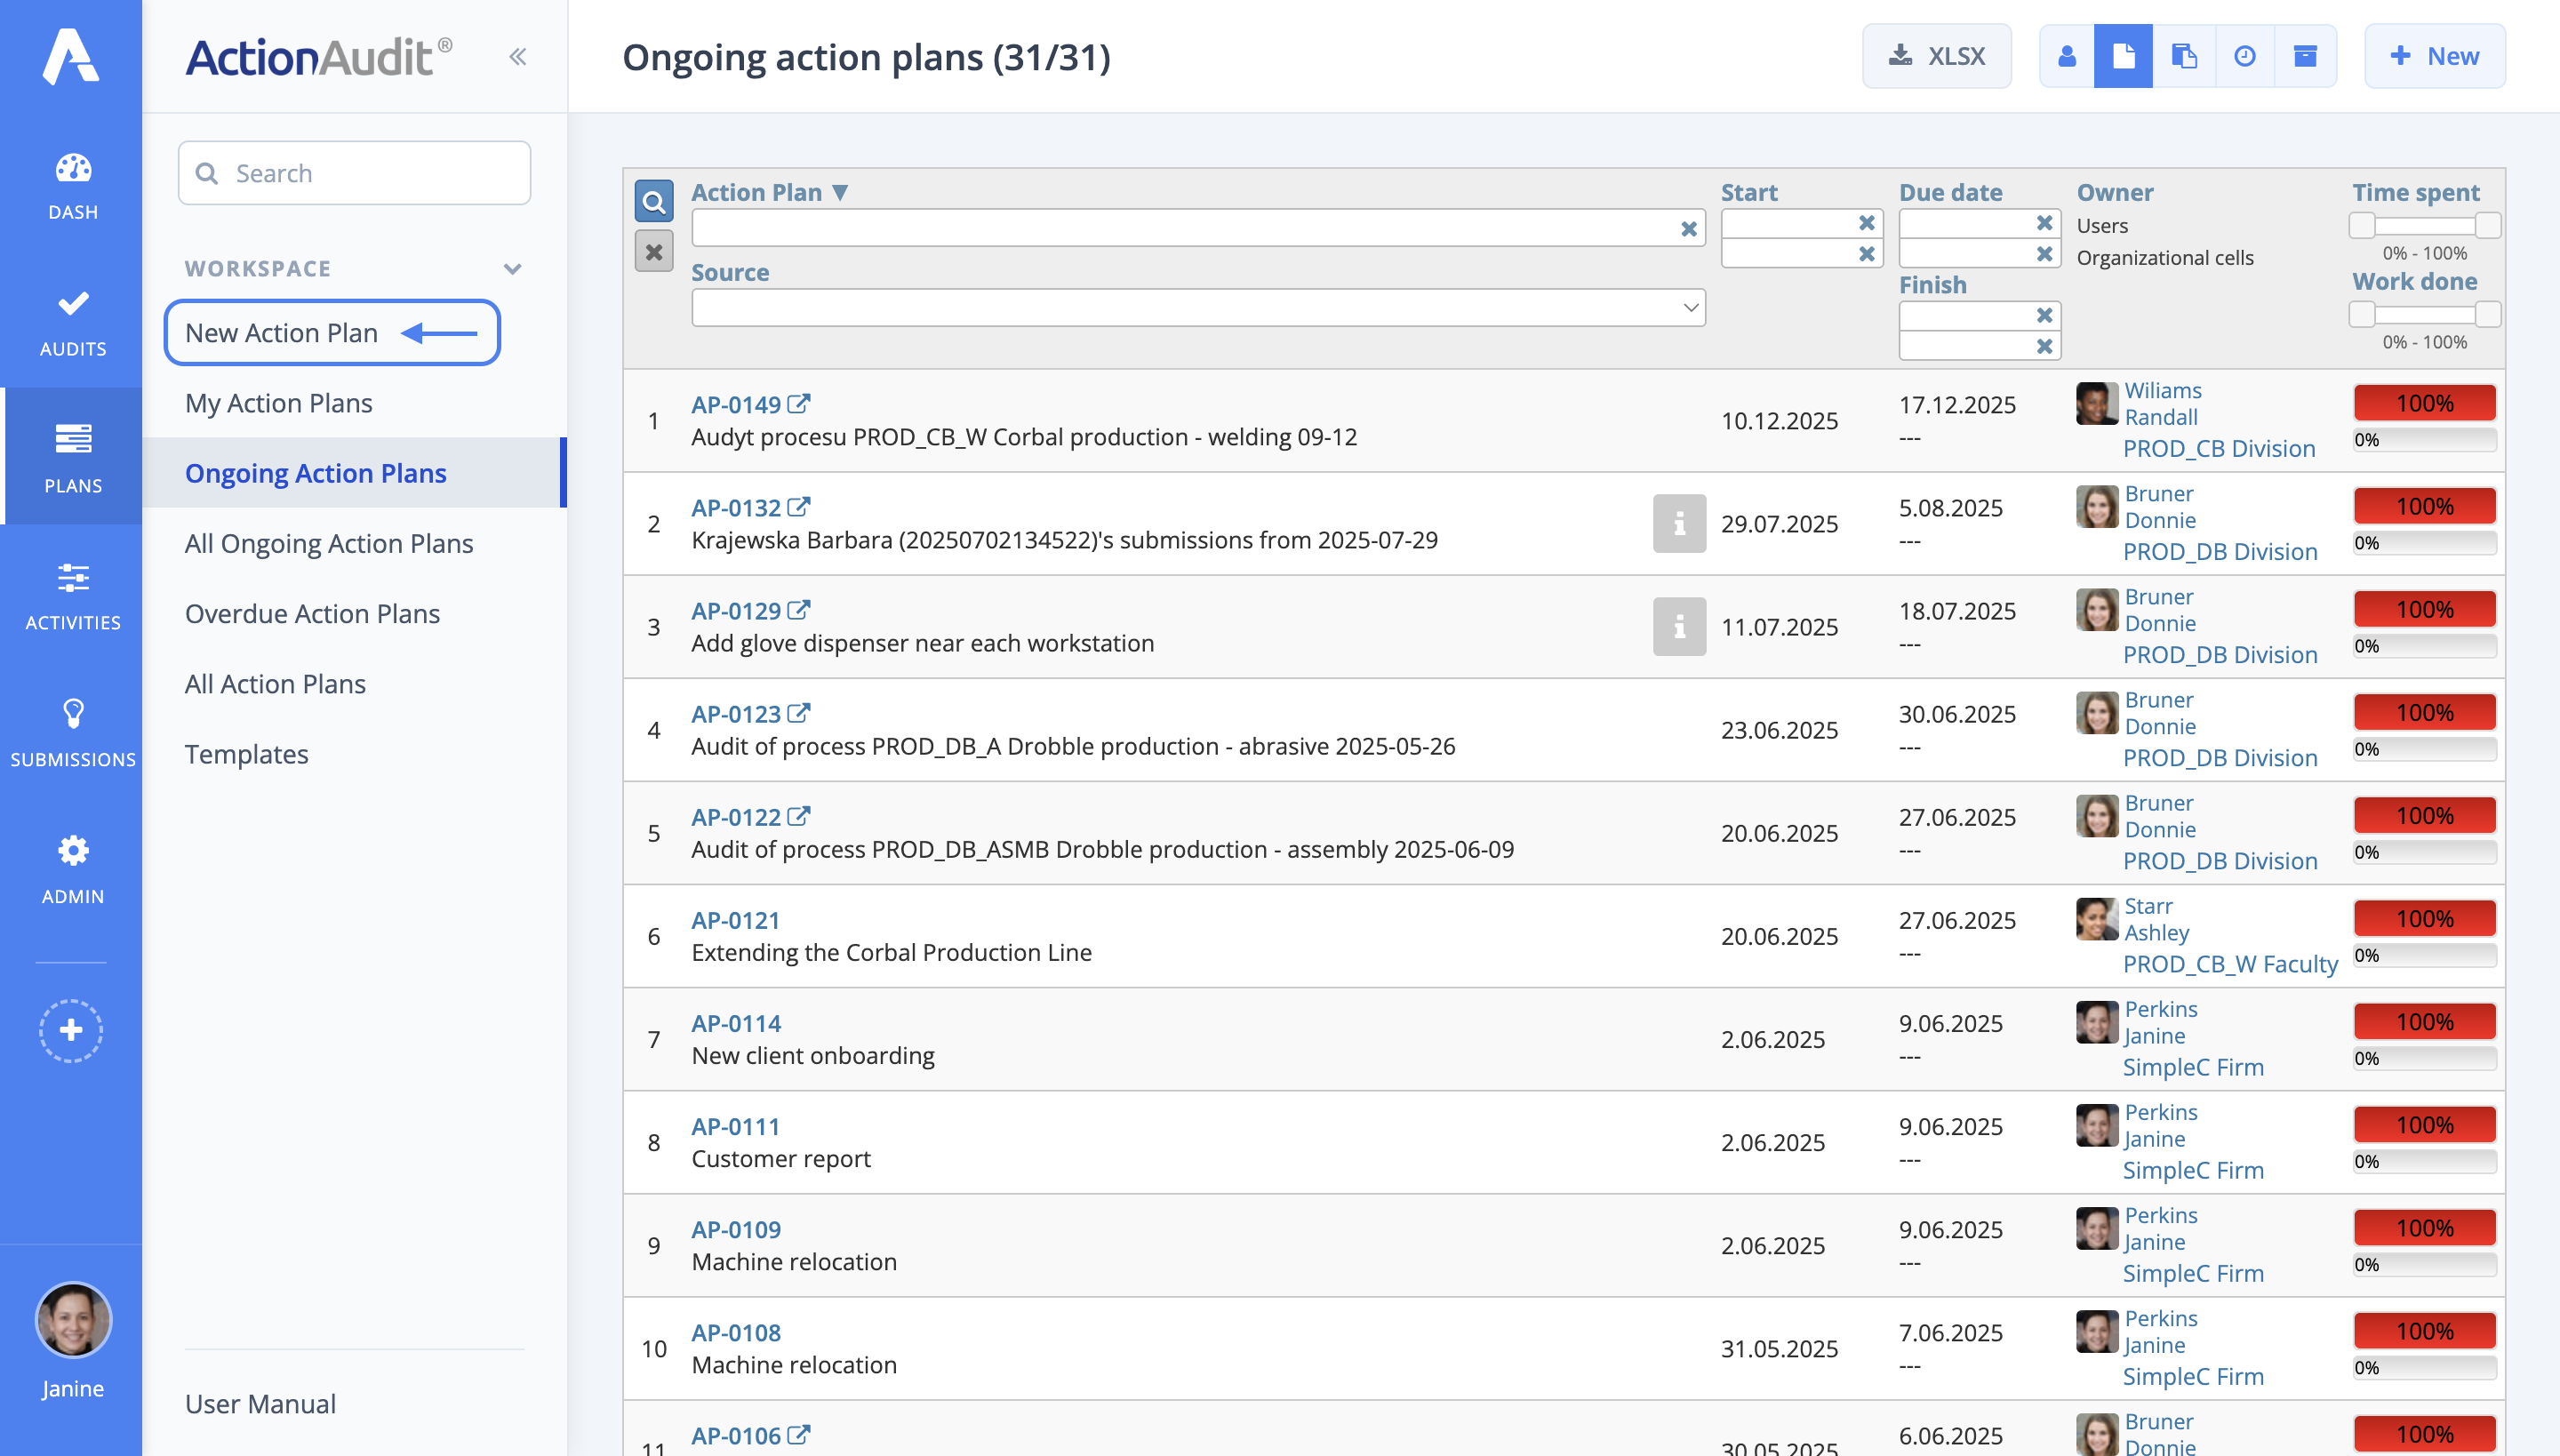
Task: Collapse the sidebar using the double-chevron
Action: (518, 56)
